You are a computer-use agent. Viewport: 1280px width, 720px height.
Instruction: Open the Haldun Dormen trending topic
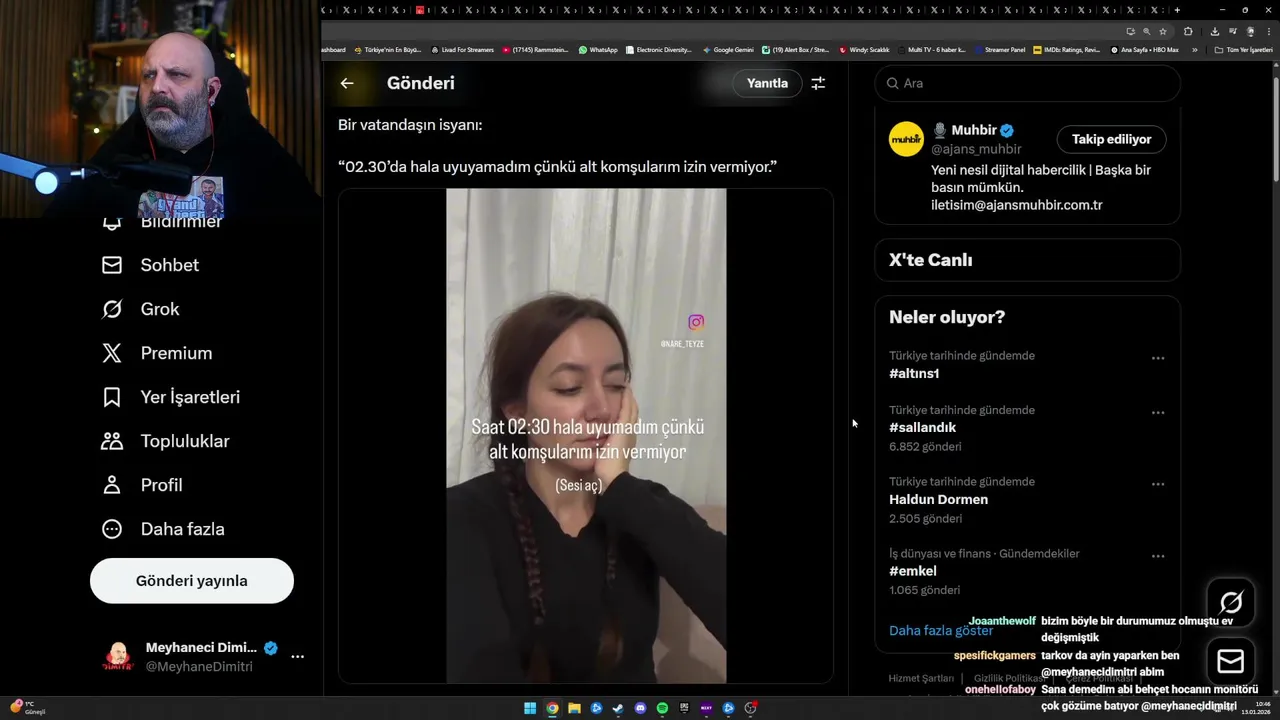click(x=938, y=499)
